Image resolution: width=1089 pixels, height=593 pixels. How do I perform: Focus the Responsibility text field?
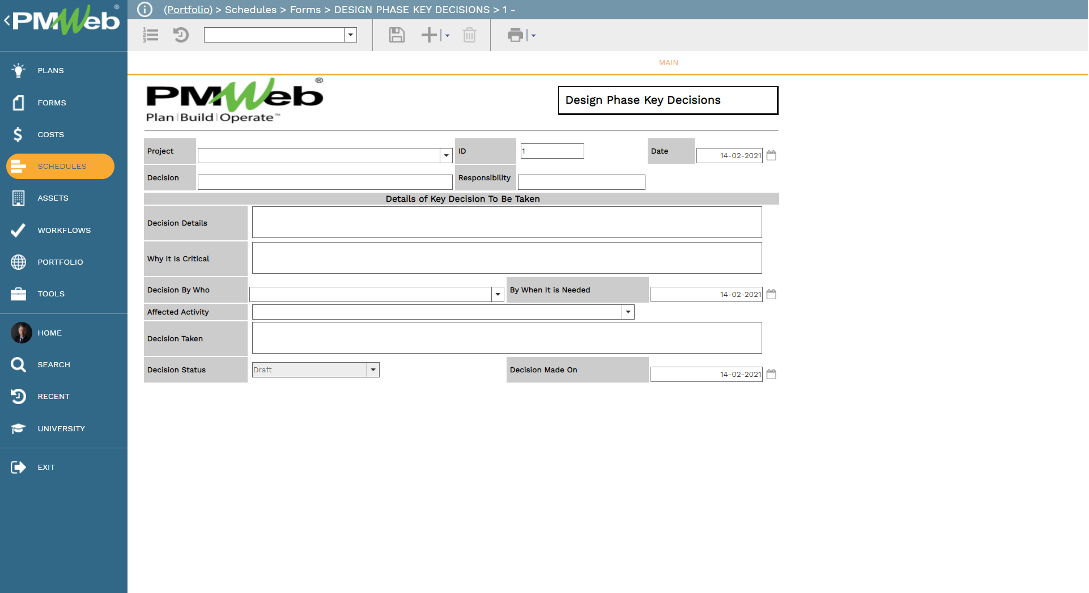pyautogui.click(x=582, y=182)
